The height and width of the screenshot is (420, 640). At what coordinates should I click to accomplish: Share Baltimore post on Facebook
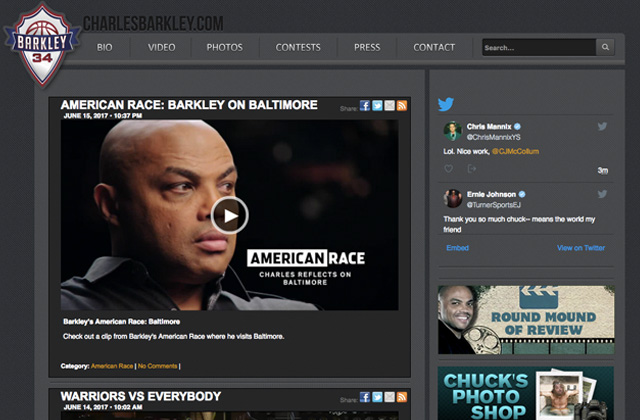tap(365, 106)
